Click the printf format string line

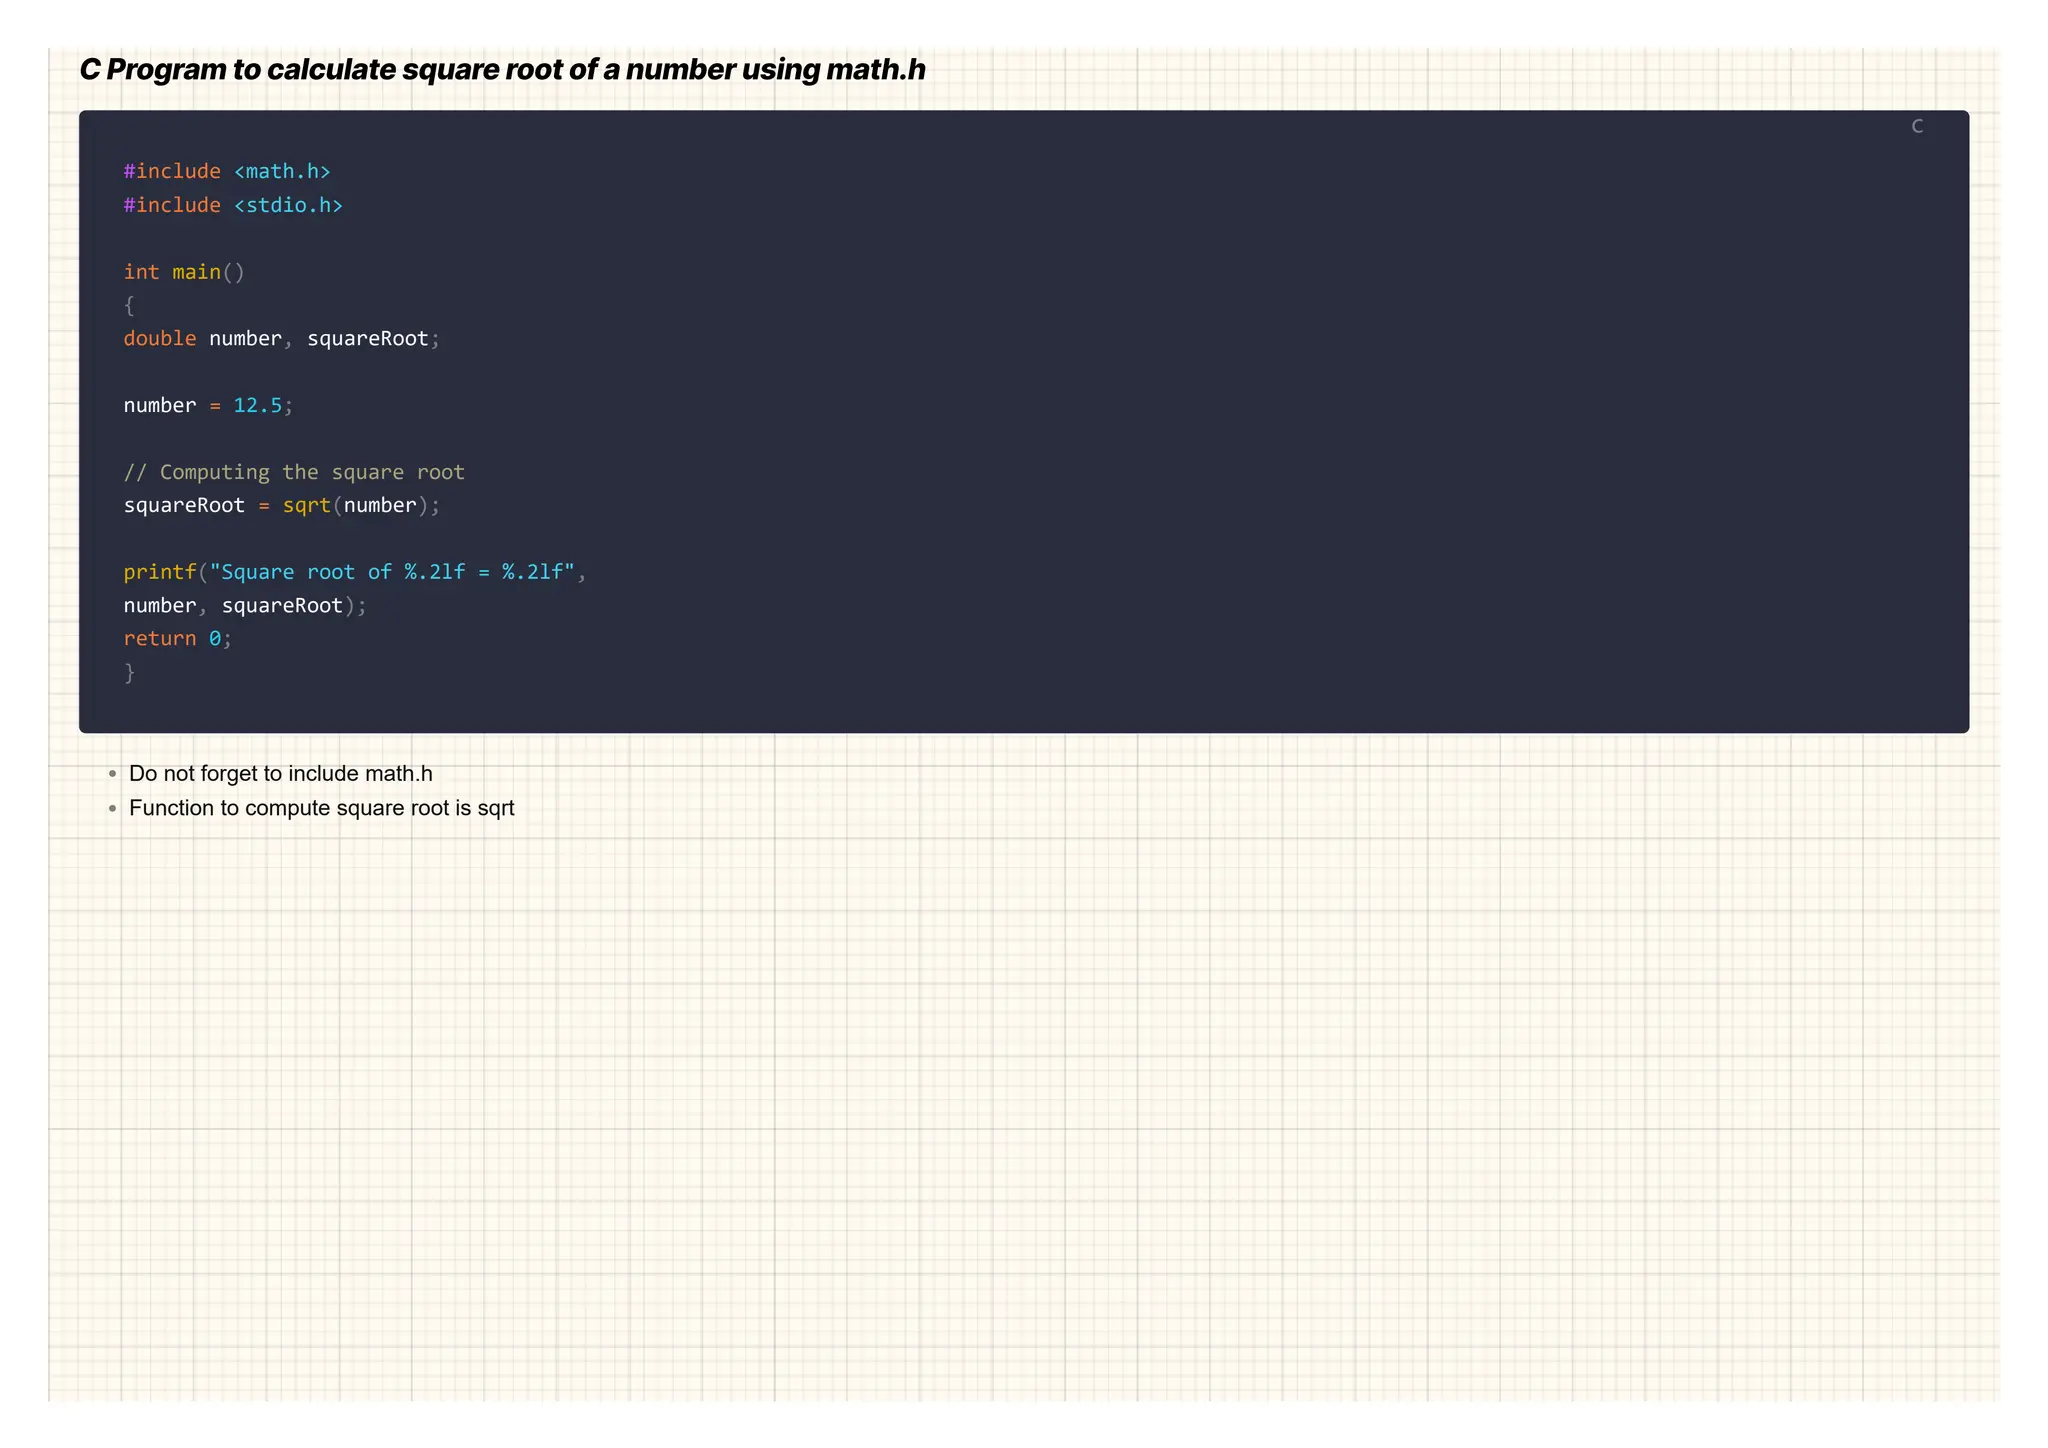[355, 572]
